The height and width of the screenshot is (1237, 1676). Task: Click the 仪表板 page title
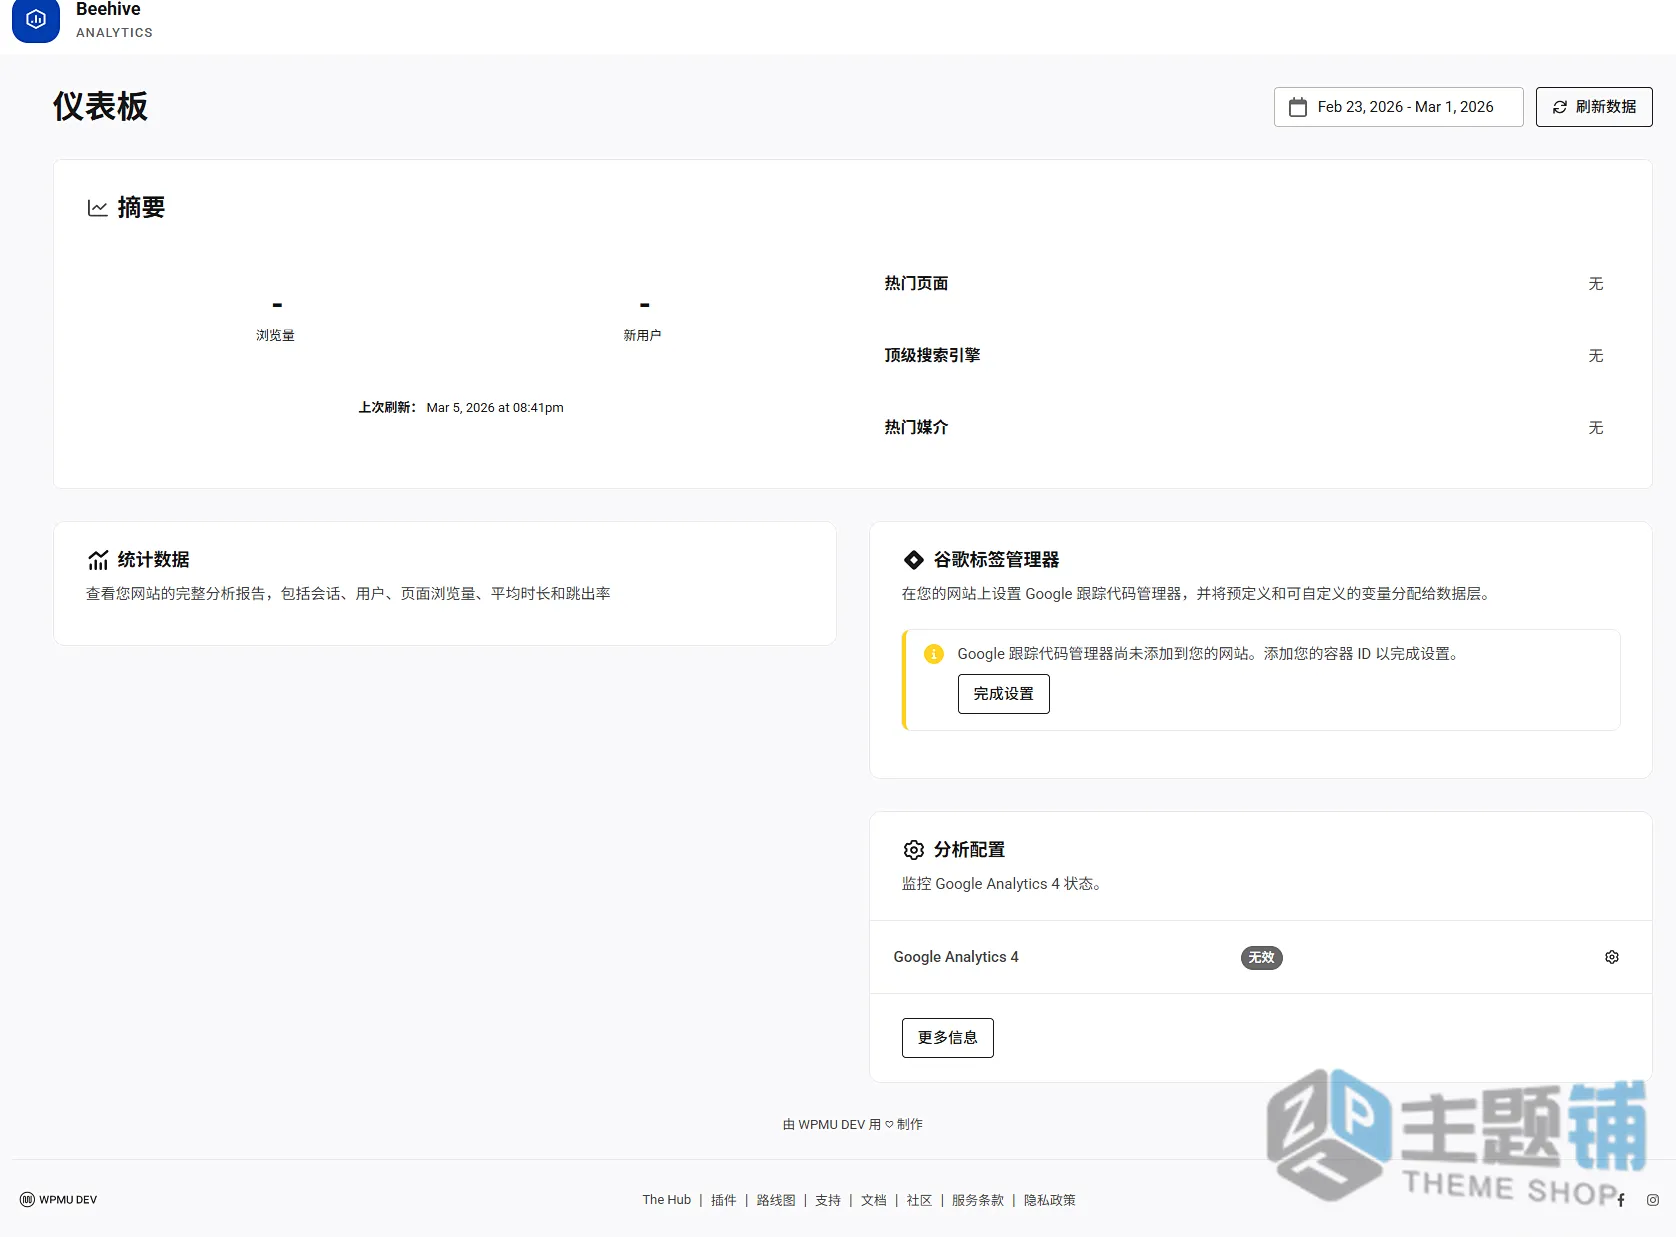point(100,106)
